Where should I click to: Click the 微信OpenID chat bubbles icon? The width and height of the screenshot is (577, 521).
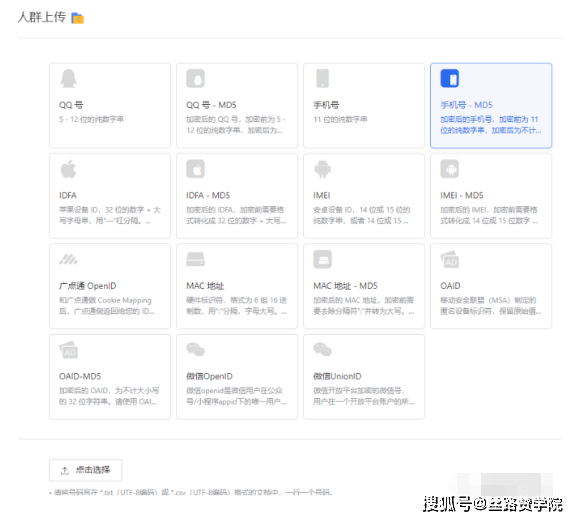[195, 349]
